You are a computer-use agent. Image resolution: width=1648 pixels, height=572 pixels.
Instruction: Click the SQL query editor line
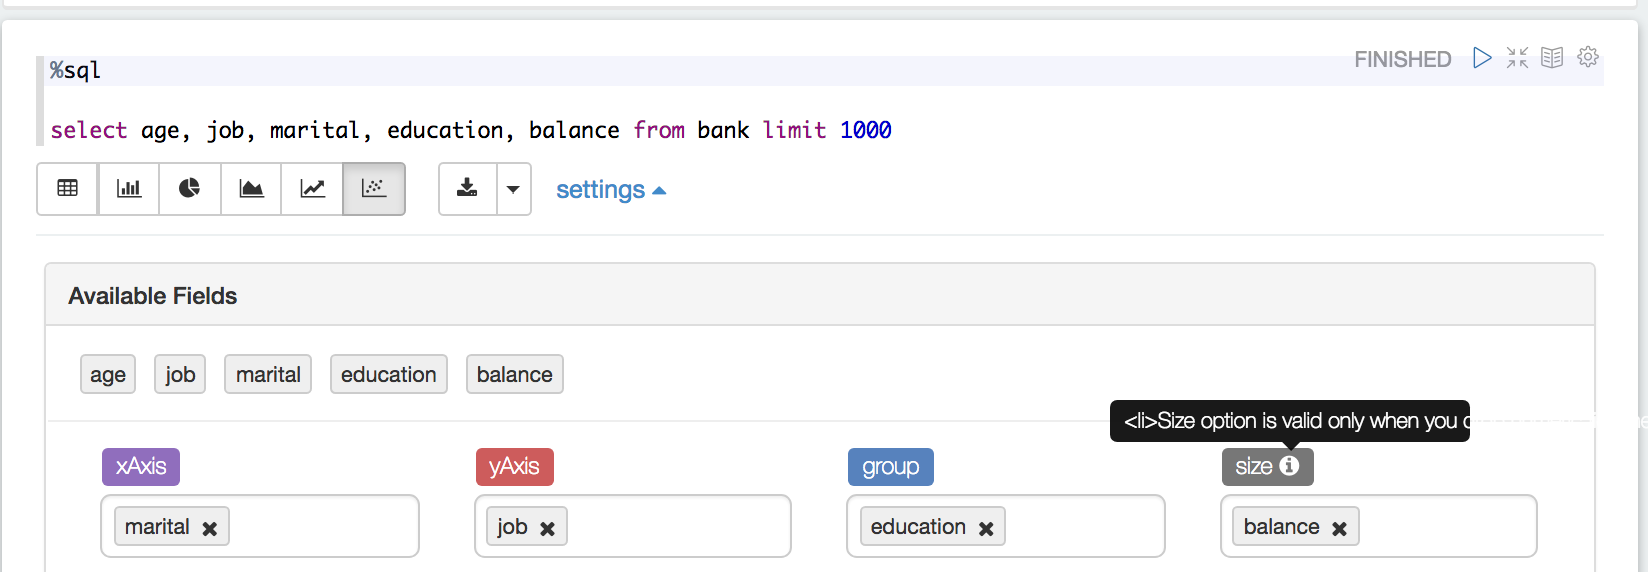tap(471, 130)
